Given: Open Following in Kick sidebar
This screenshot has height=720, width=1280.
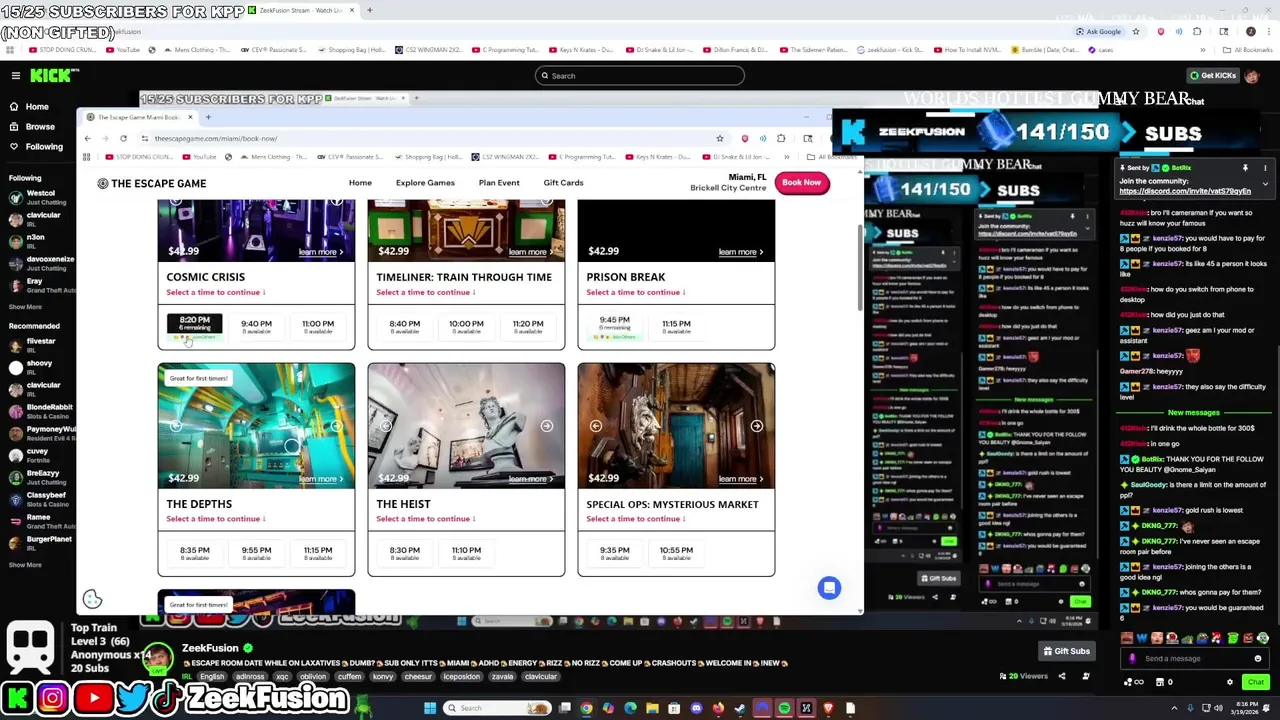Looking at the screenshot, I should (x=43, y=147).
